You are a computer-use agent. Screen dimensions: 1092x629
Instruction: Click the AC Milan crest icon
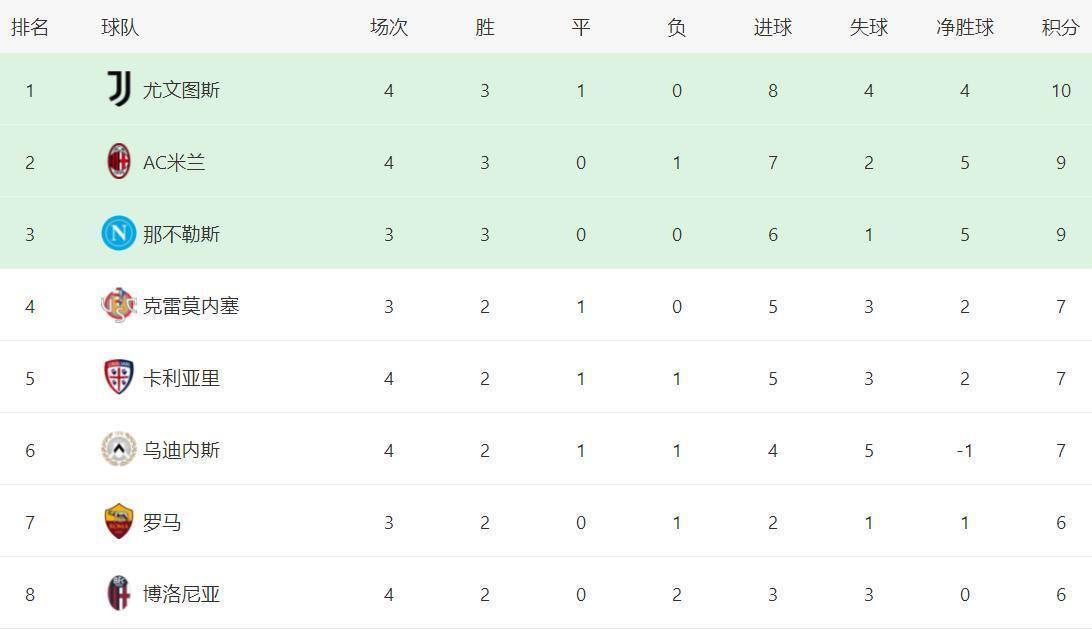(x=119, y=162)
